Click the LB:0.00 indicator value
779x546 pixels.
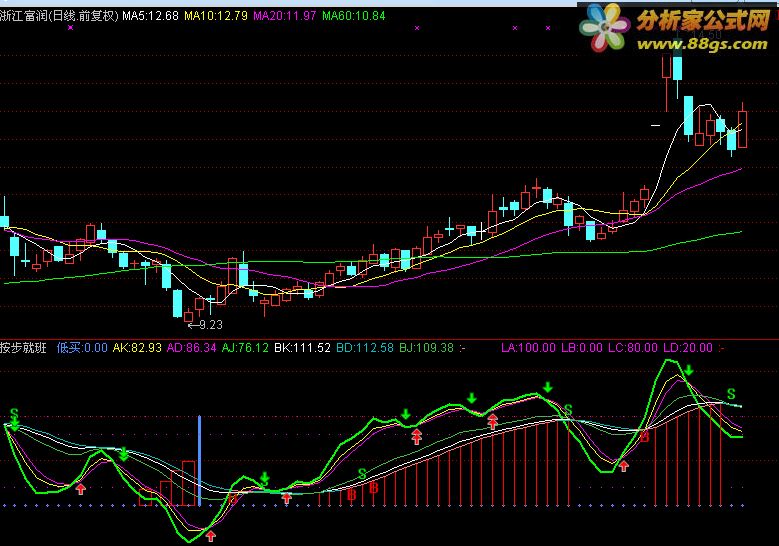pos(582,348)
